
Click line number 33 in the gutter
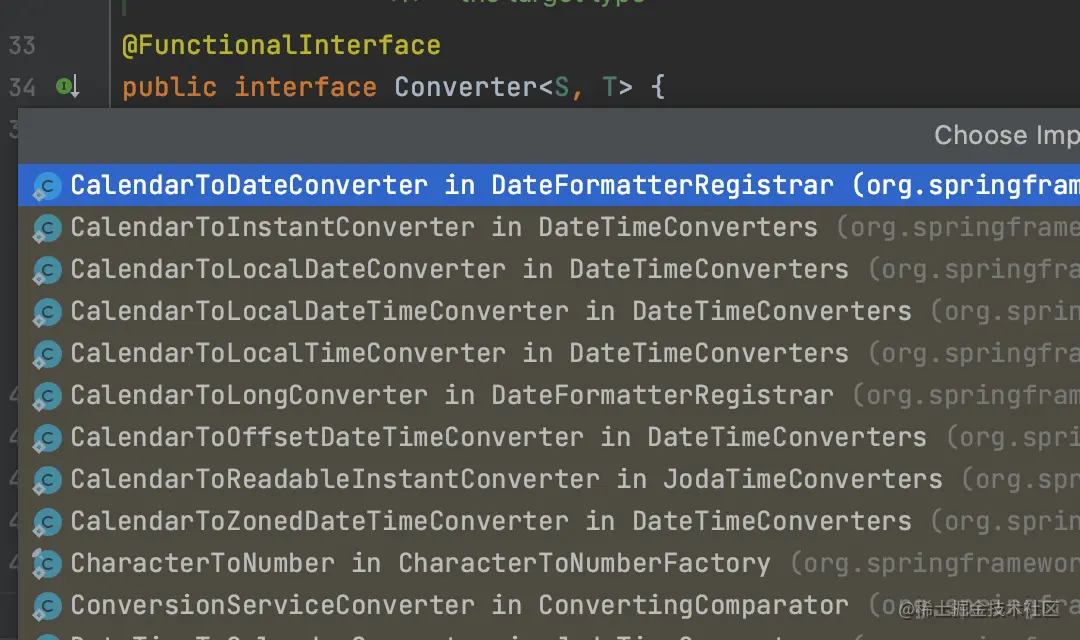pos(22,45)
